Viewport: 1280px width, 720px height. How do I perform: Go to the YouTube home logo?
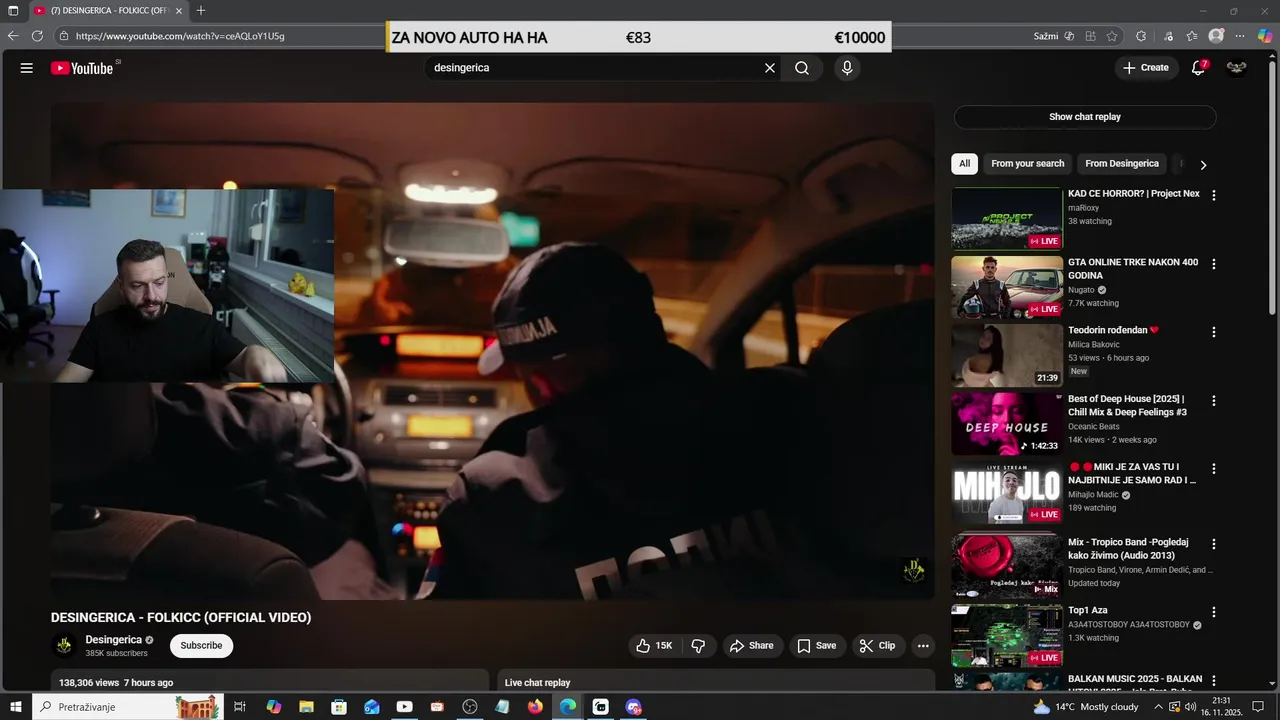(82, 68)
